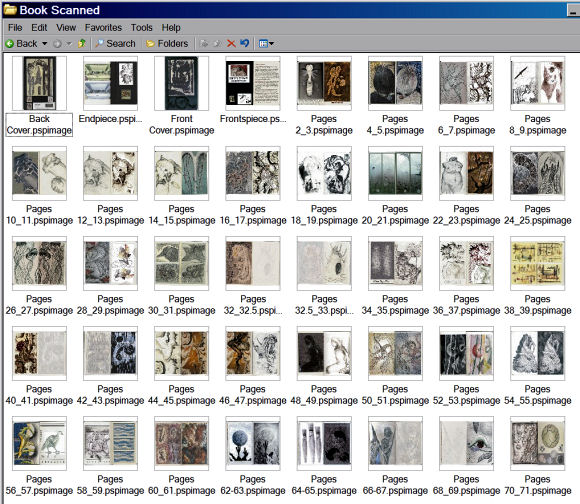
Task: Open the Forward history dropdown arrow
Action: 69,44
